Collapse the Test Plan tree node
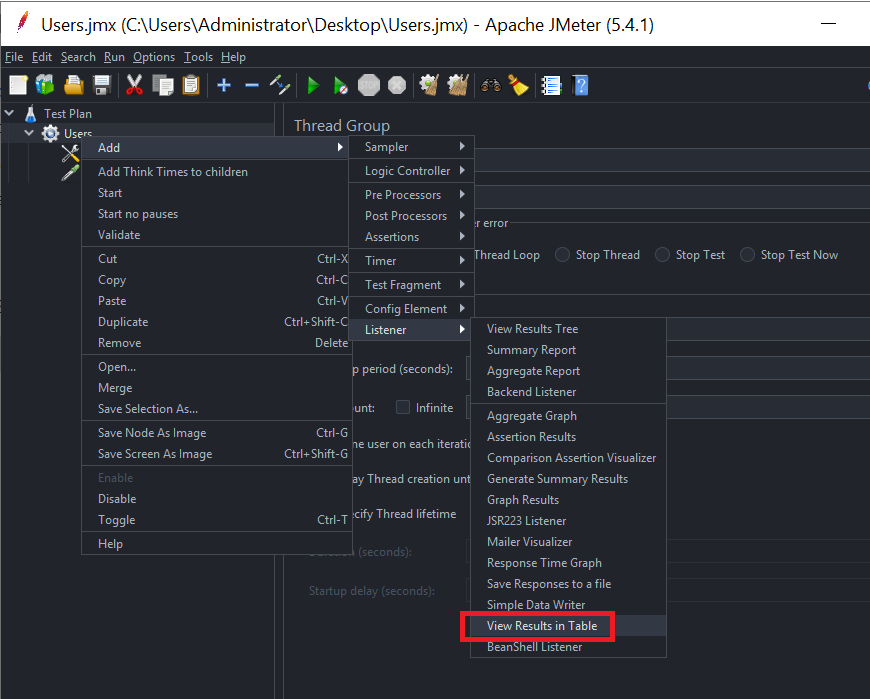This screenshot has height=699, width=870. pos(9,113)
